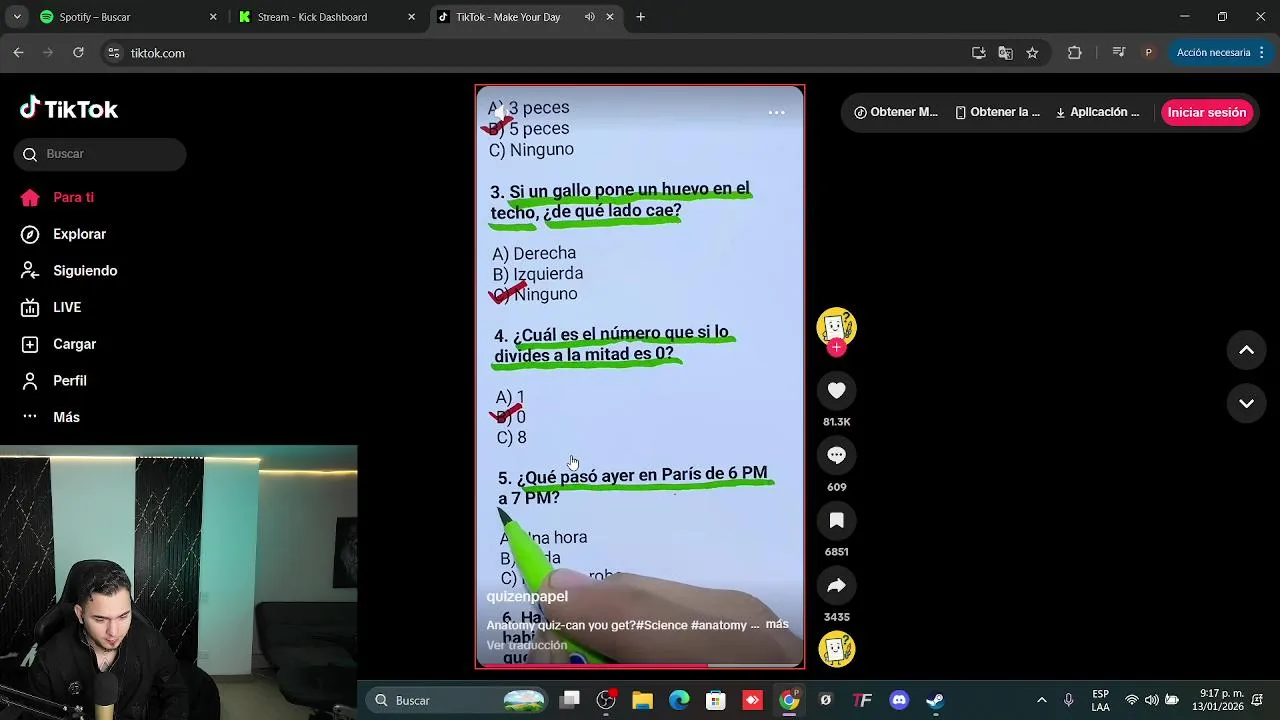Viewport: 1280px width, 720px height.
Task: Open the tab search dropdown arrow
Action: [16, 17]
